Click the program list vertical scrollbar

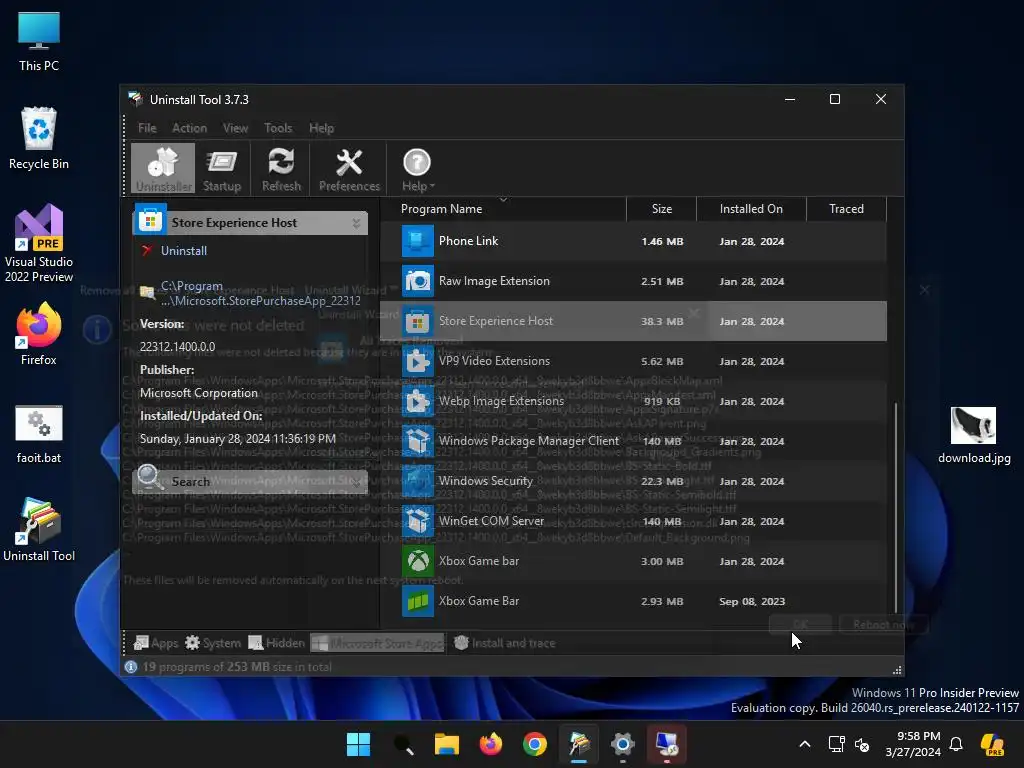click(895, 507)
